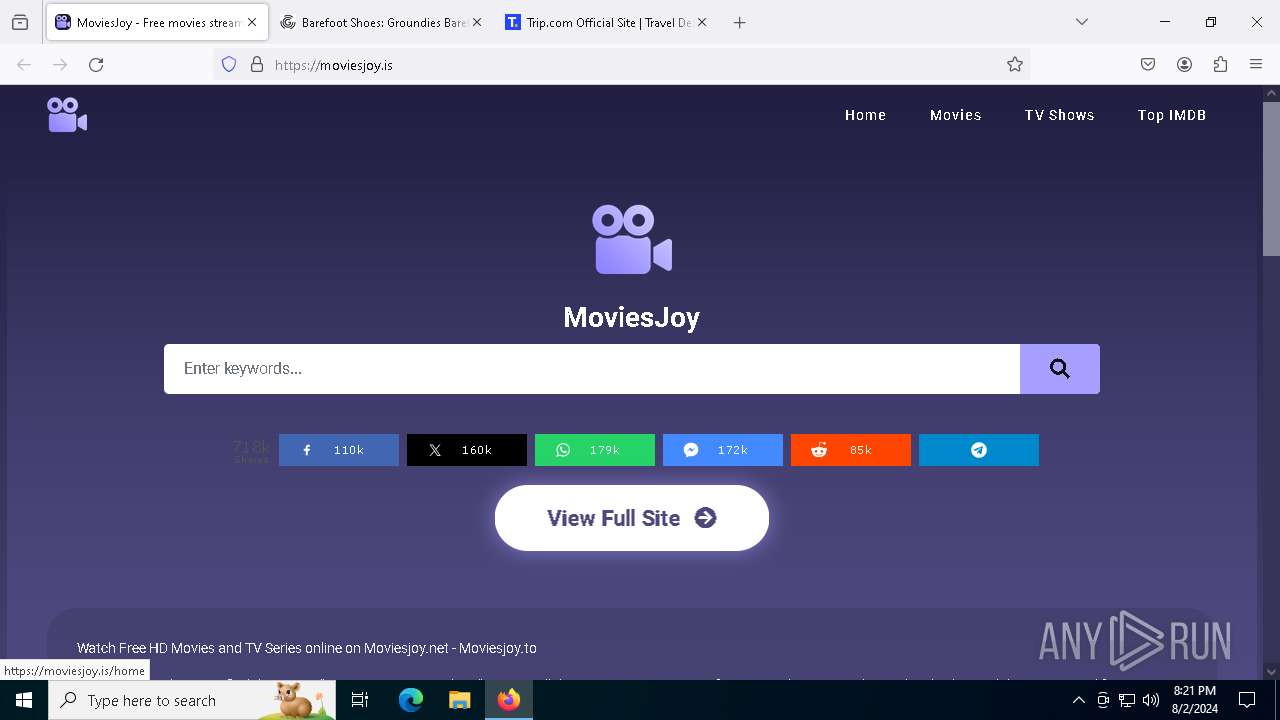Image resolution: width=1280 pixels, height=720 pixels.
Task: Open the Home menu link
Action: pyautogui.click(x=865, y=115)
